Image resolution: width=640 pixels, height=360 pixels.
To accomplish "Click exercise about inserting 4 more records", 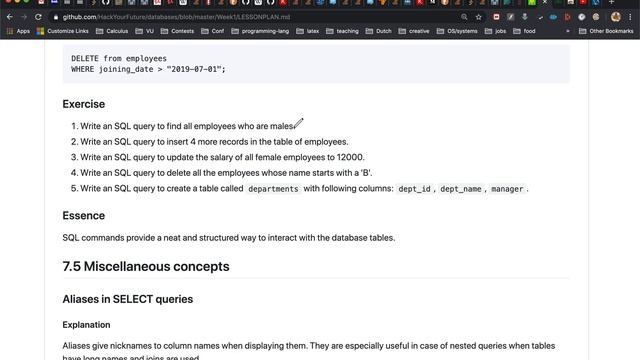I will (x=214, y=142).
